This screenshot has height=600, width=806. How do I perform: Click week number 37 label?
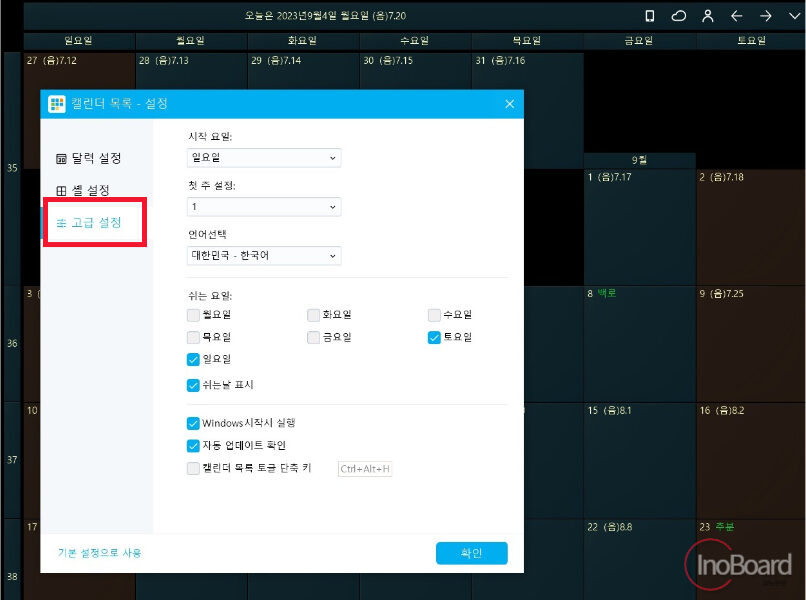click(12, 460)
